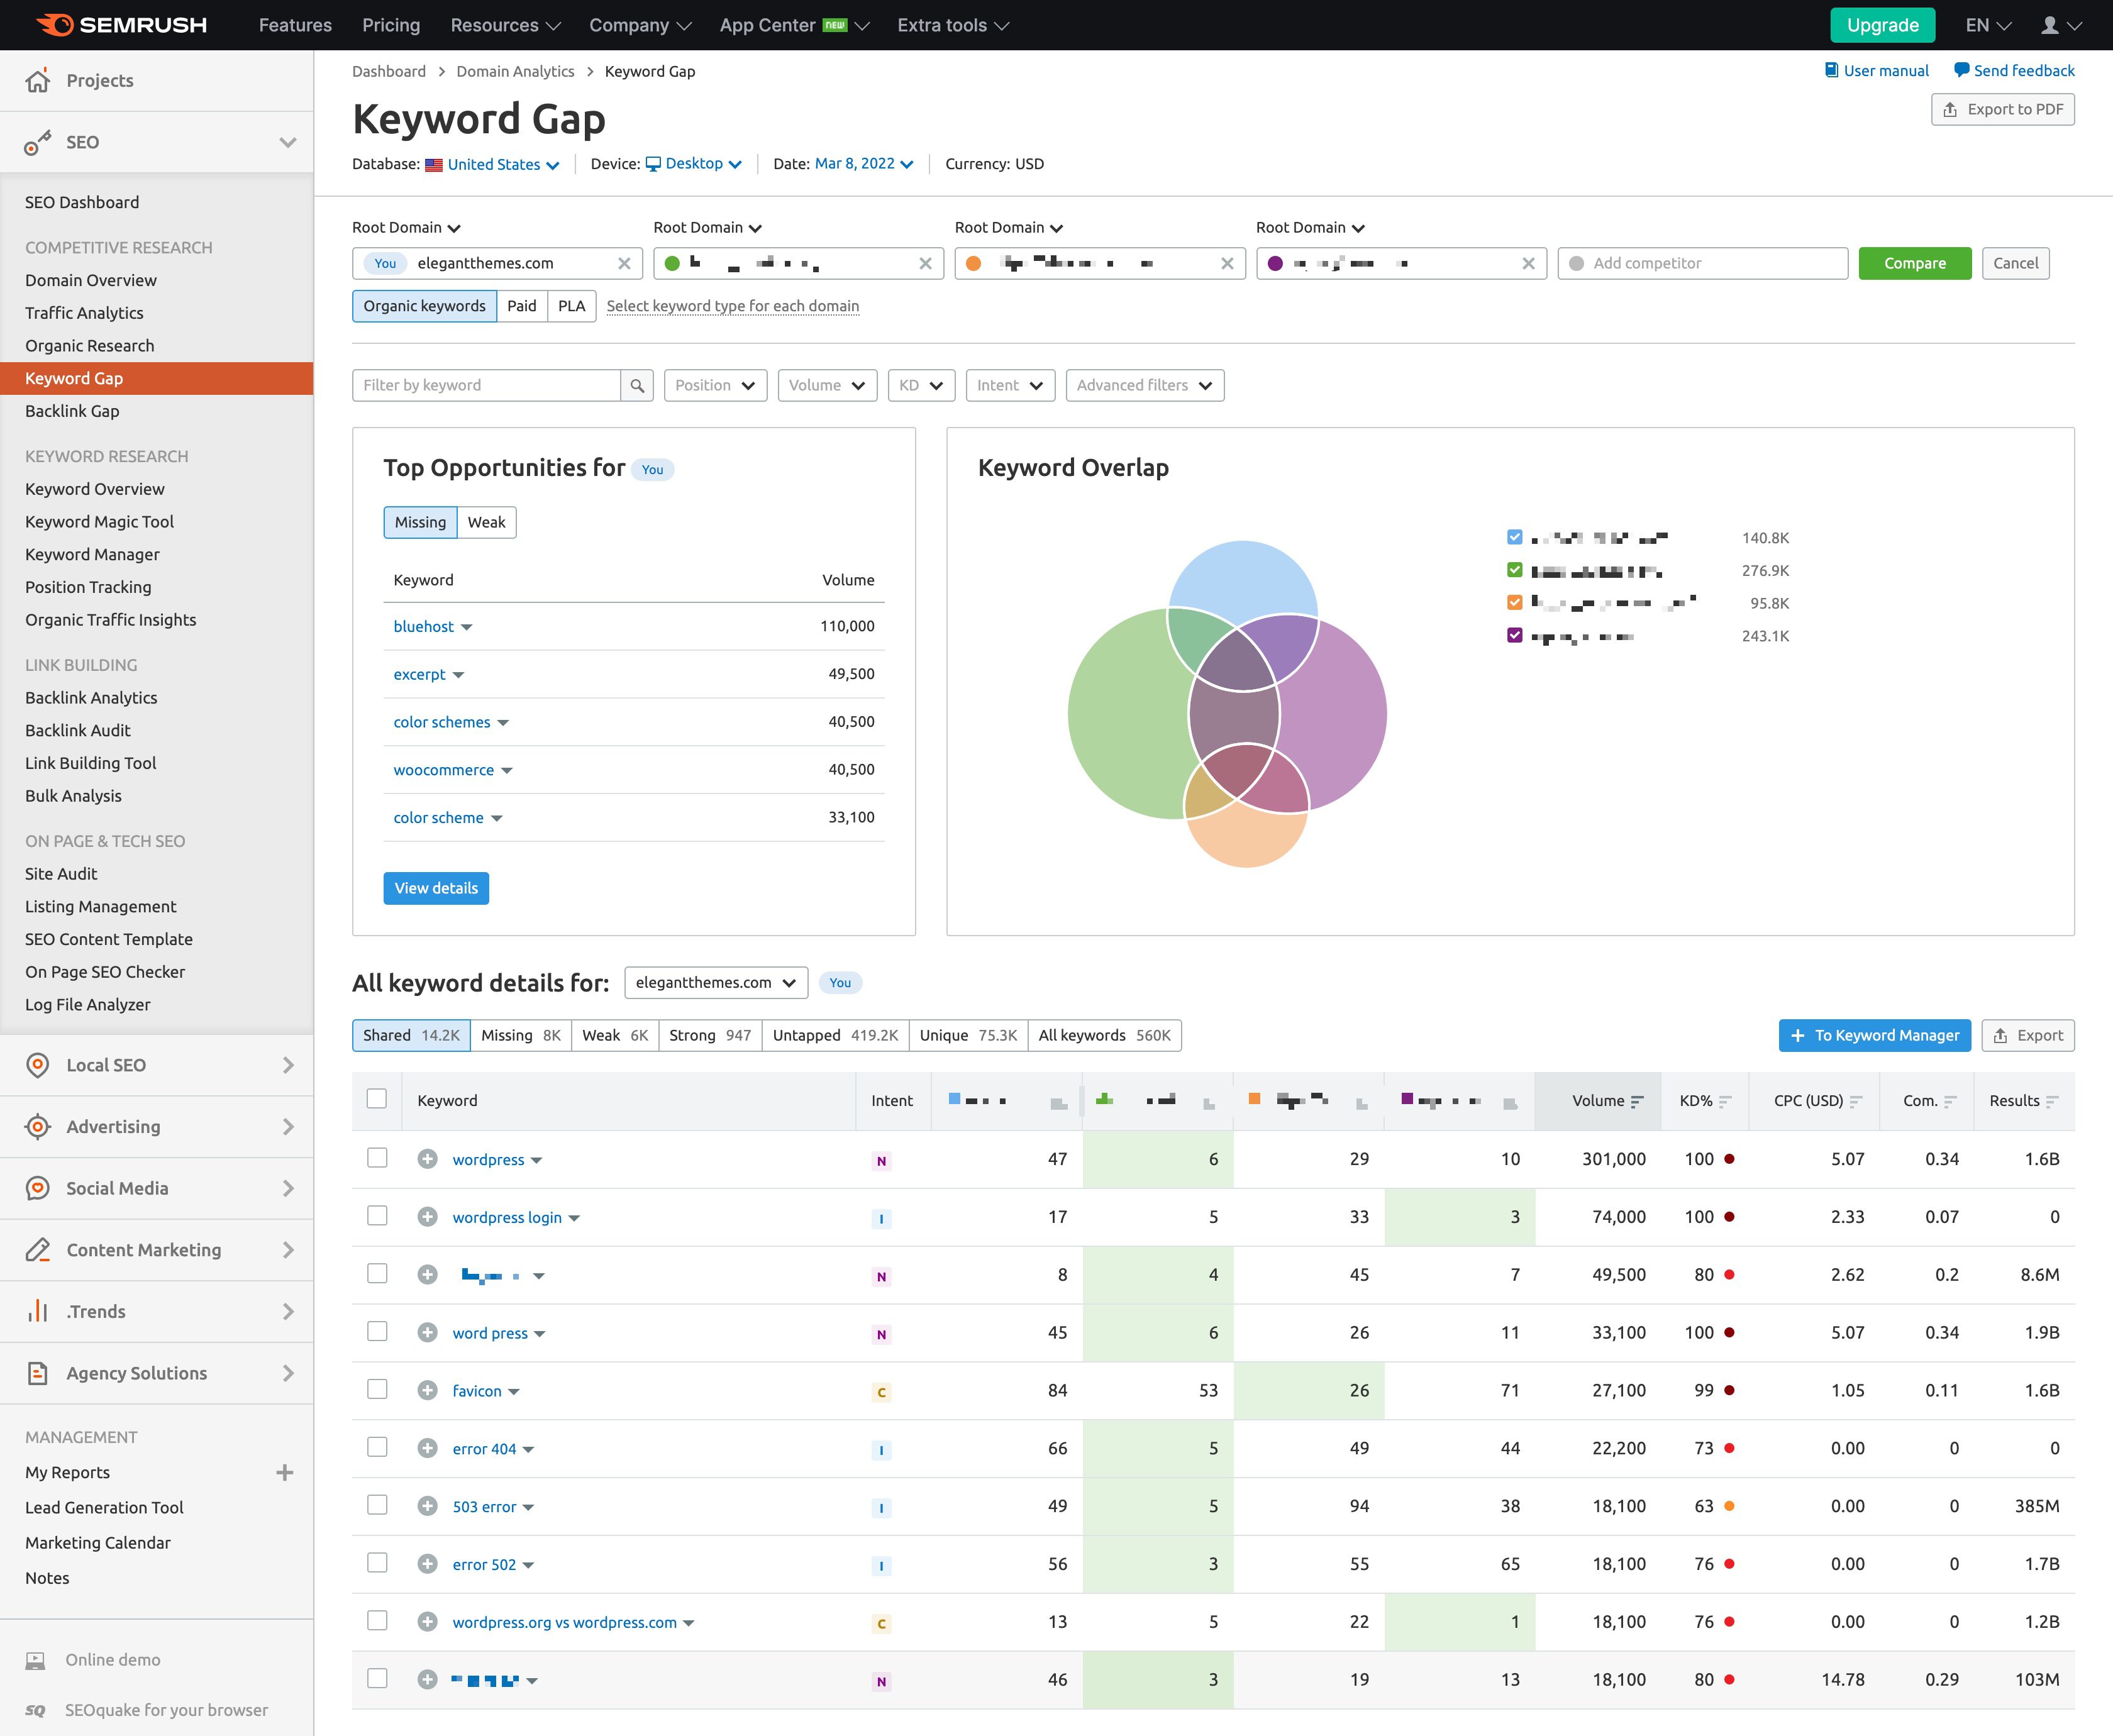
Task: Click plus icon next to My Reports
Action: click(x=285, y=1472)
